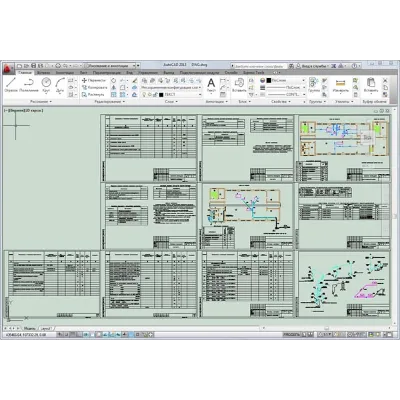The image size is (400, 400).
Task: Click the help search input field
Action: click(x=259, y=66)
